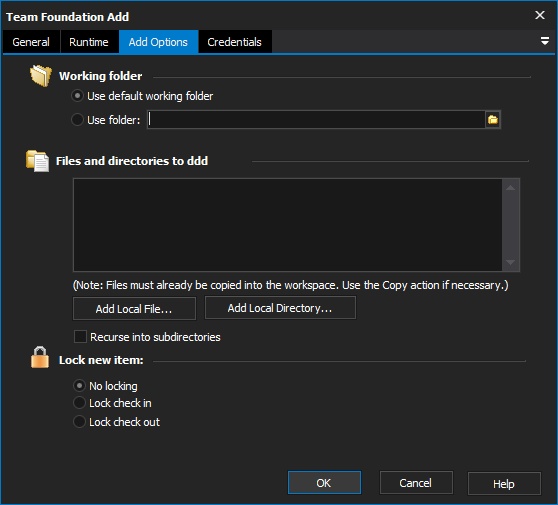Click the Lock new item heading text
The height and width of the screenshot is (505, 558).
101,360
